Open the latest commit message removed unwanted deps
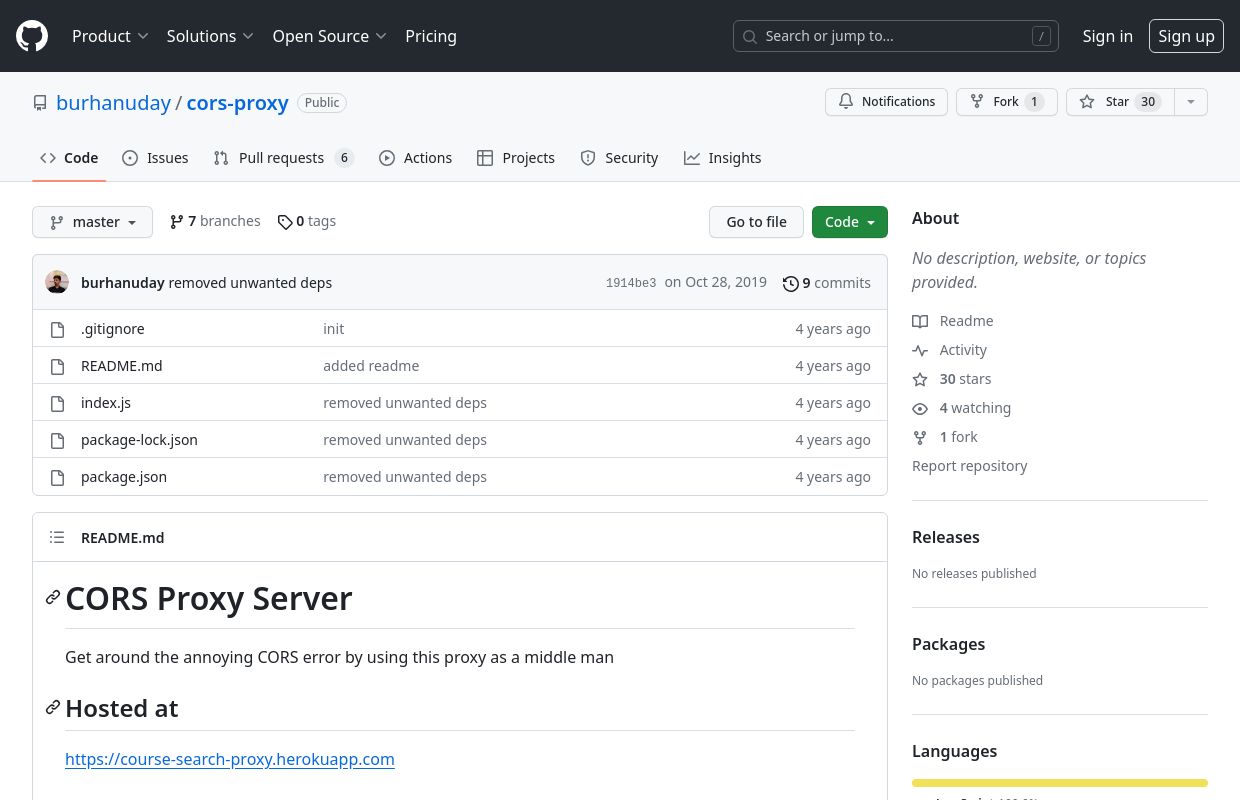This screenshot has width=1240, height=800. [x=250, y=283]
